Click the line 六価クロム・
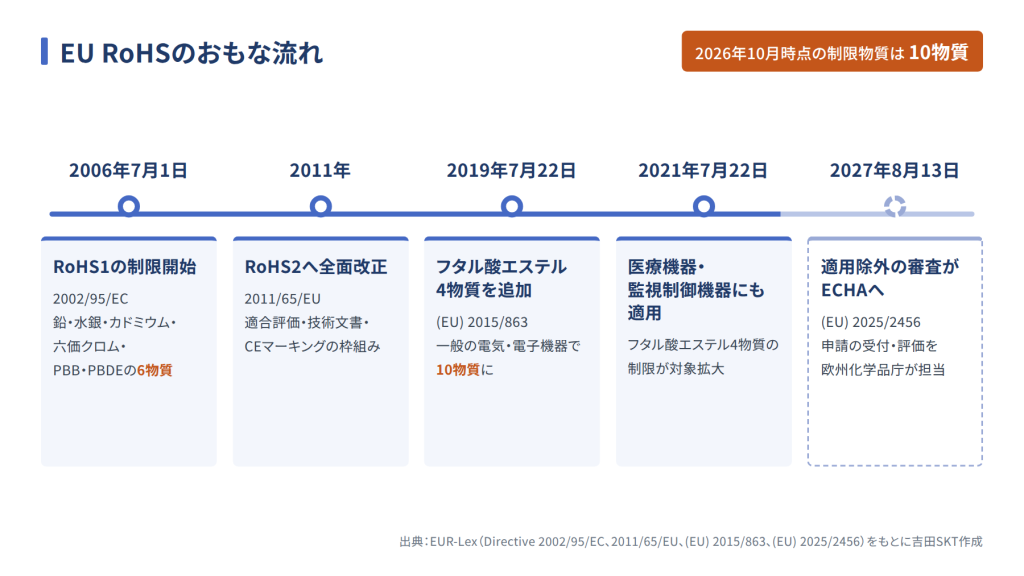Screen dimensions: 1024x576 (89, 347)
